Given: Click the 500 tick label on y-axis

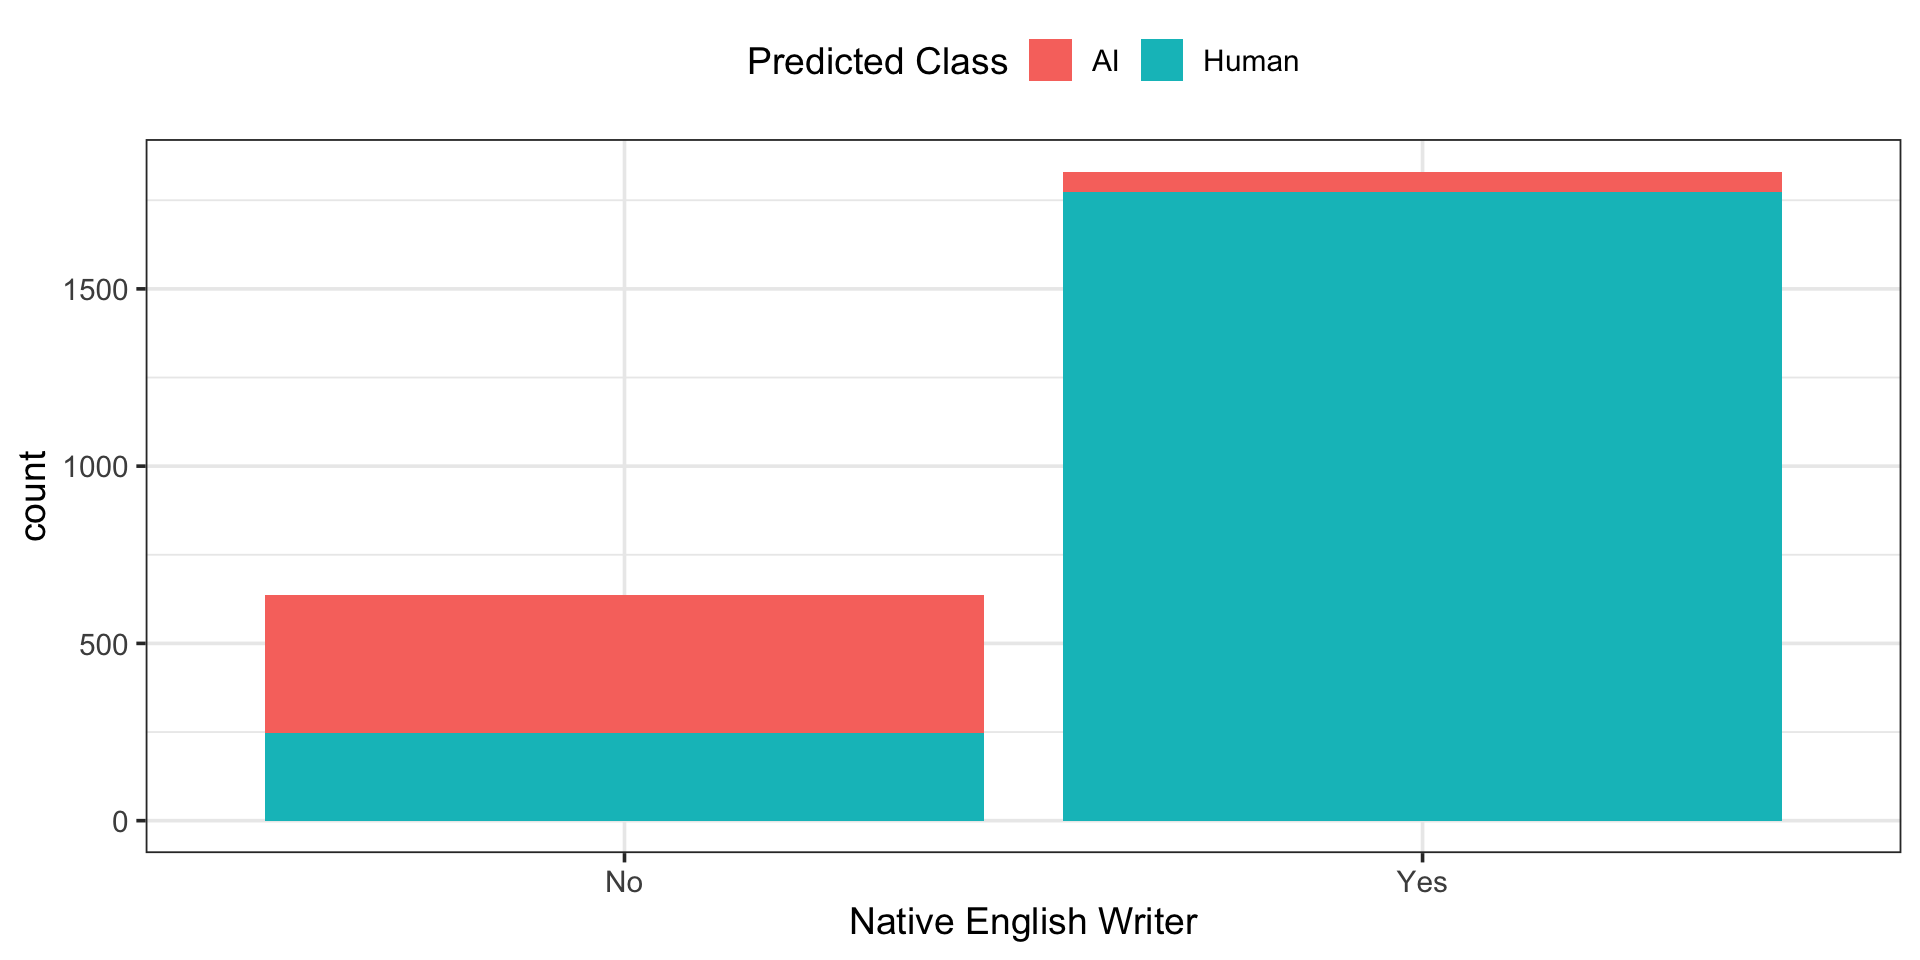Looking at the screenshot, I should (102, 644).
